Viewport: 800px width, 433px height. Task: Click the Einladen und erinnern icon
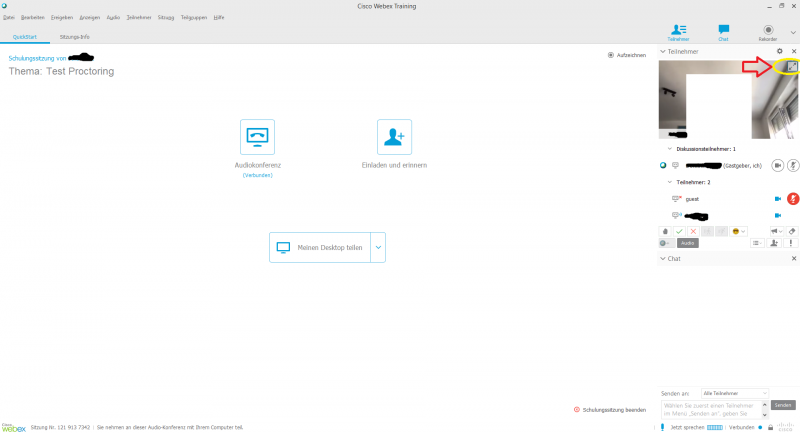coord(394,136)
